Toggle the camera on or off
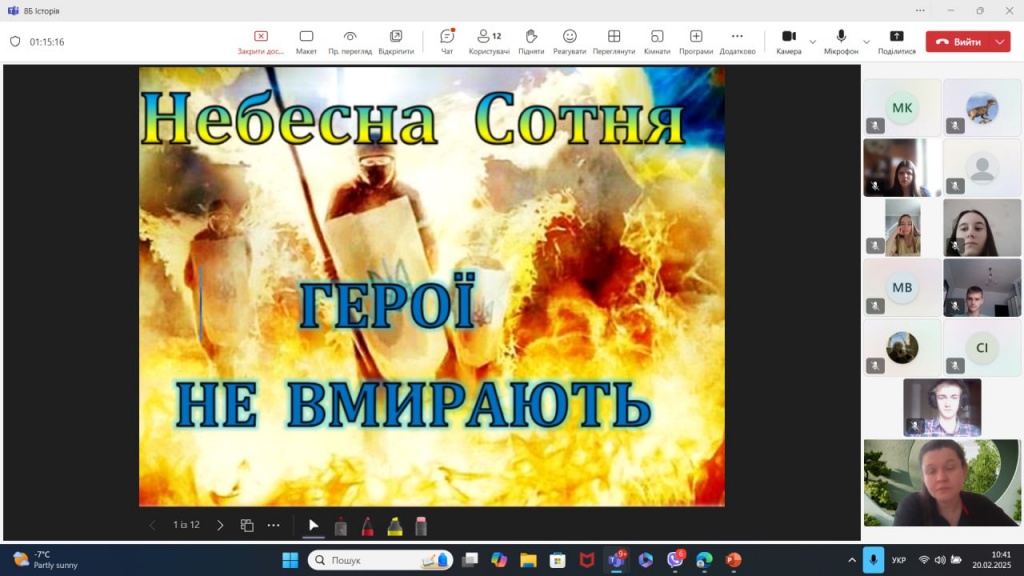This screenshot has height=576, width=1024. point(788,41)
